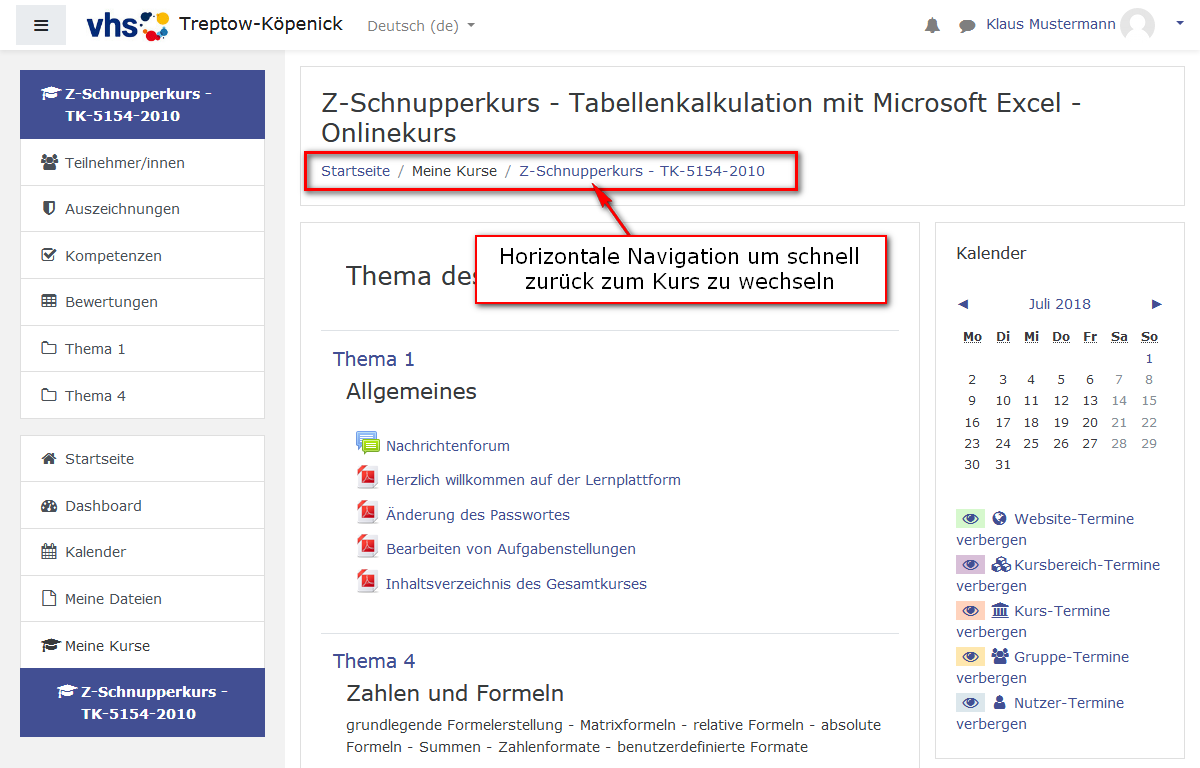This screenshot has height=768, width=1200.
Task: Click the vhs logo
Action: point(128,25)
